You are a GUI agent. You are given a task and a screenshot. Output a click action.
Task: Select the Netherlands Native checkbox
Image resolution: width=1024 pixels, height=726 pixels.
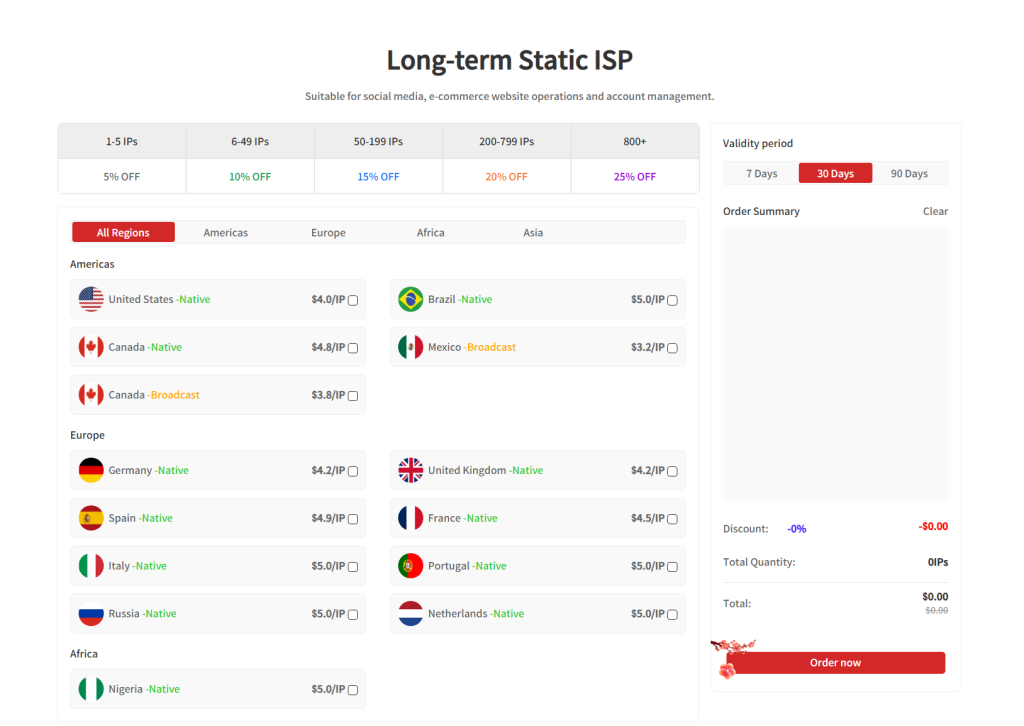[x=672, y=615]
